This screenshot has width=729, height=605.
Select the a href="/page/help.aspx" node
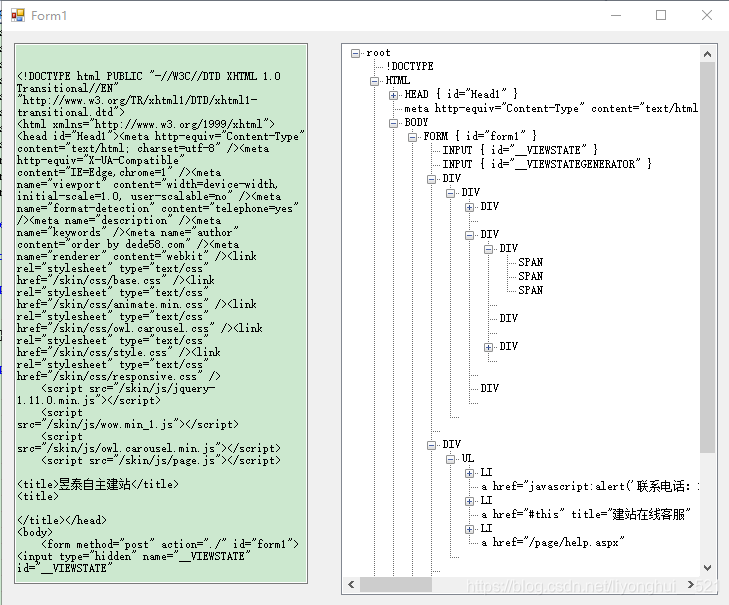tap(552, 542)
